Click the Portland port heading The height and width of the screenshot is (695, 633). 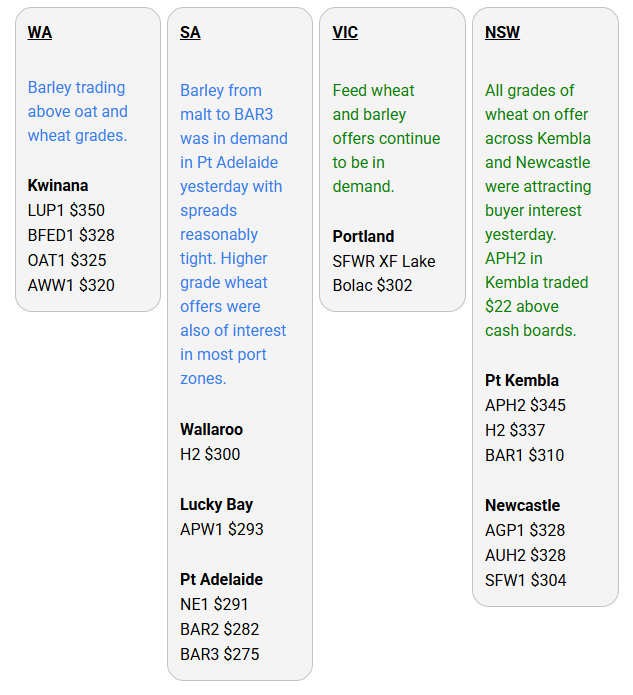click(363, 236)
